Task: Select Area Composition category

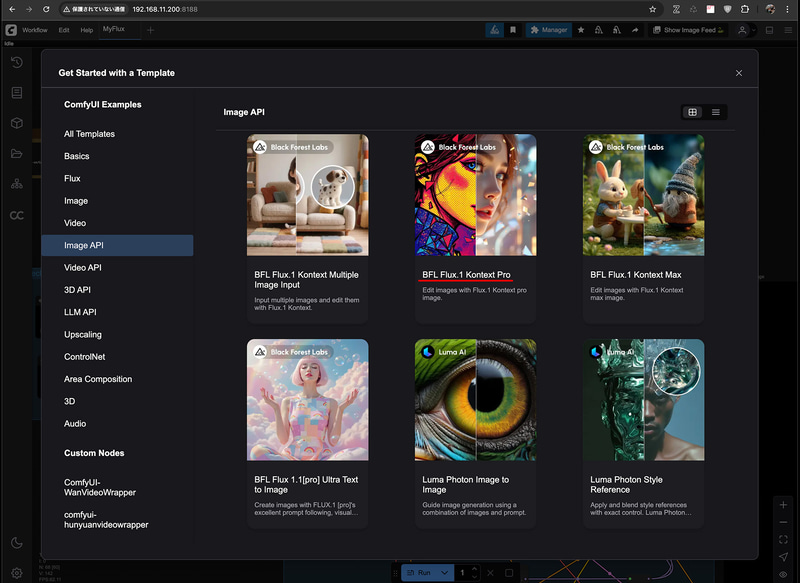Action: pyautogui.click(x=117, y=379)
